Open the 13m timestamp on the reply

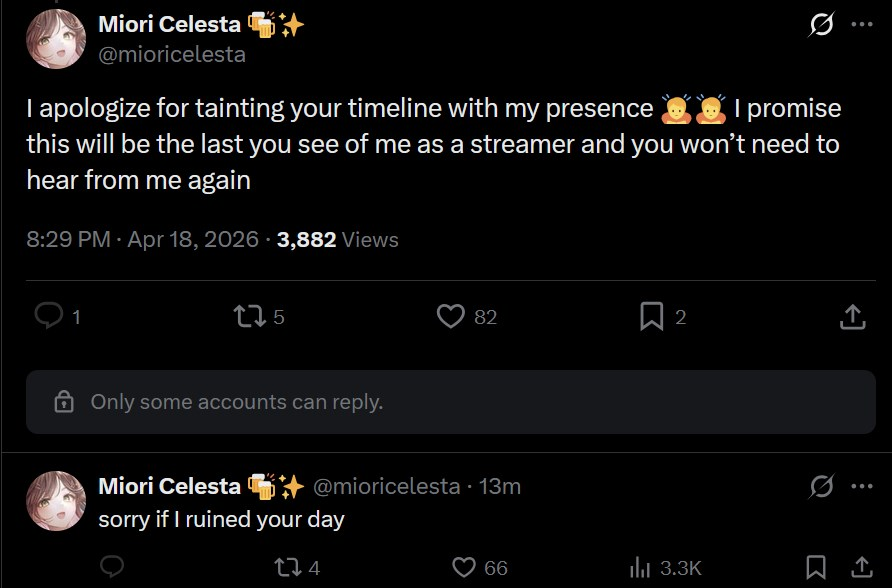click(x=500, y=487)
